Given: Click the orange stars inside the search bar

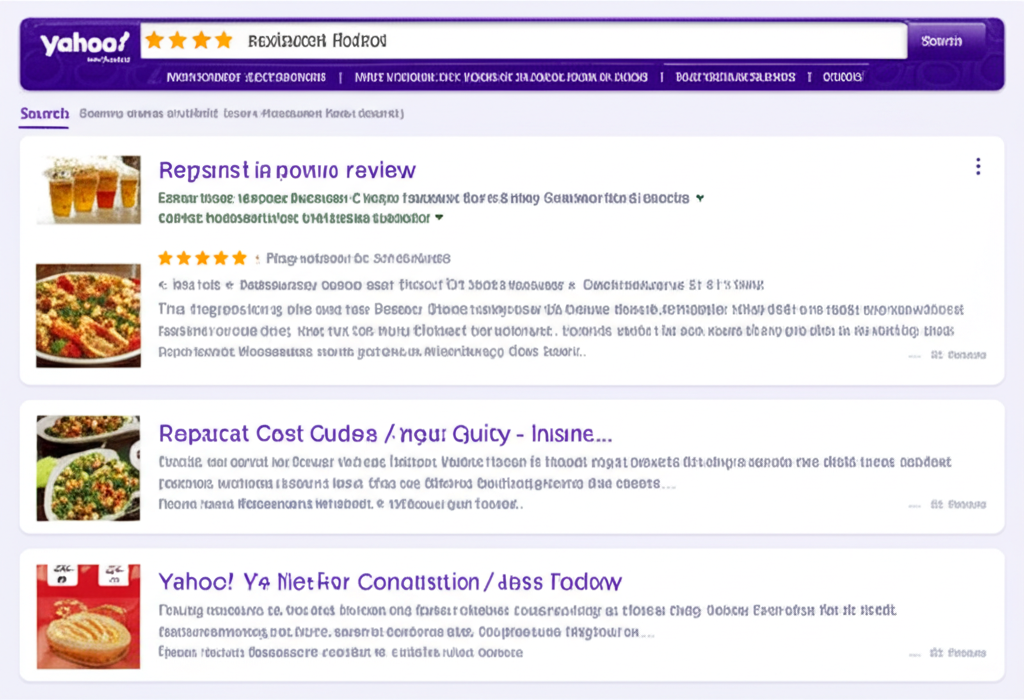Looking at the screenshot, I should 188,41.
